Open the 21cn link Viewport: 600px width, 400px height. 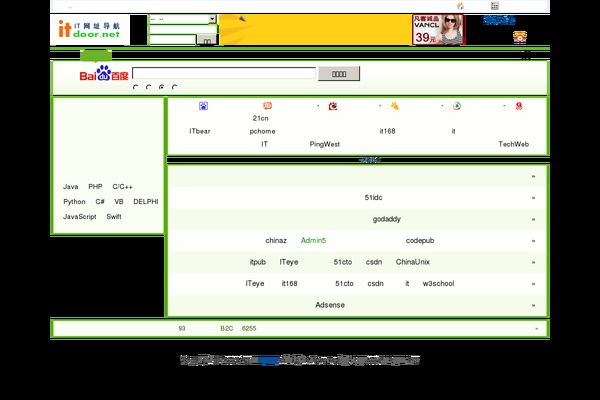260,118
